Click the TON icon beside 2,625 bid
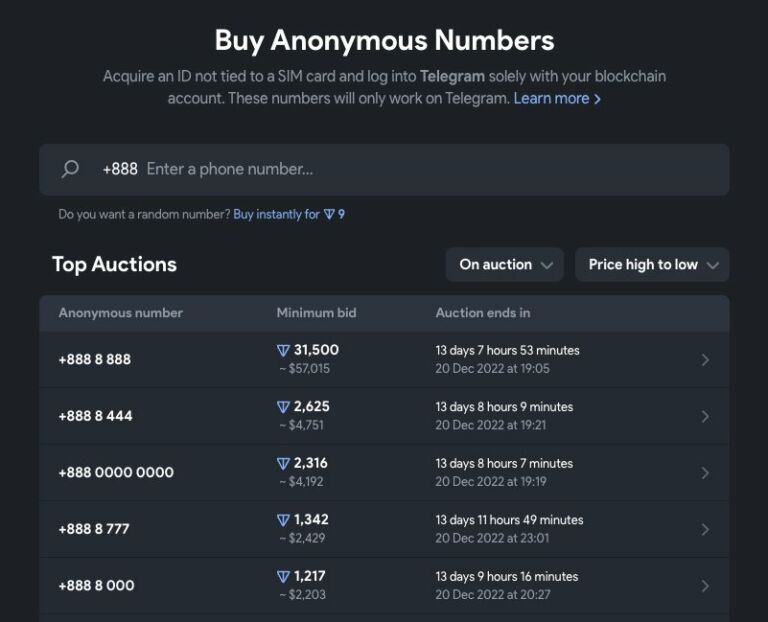The image size is (768, 622). pos(283,407)
